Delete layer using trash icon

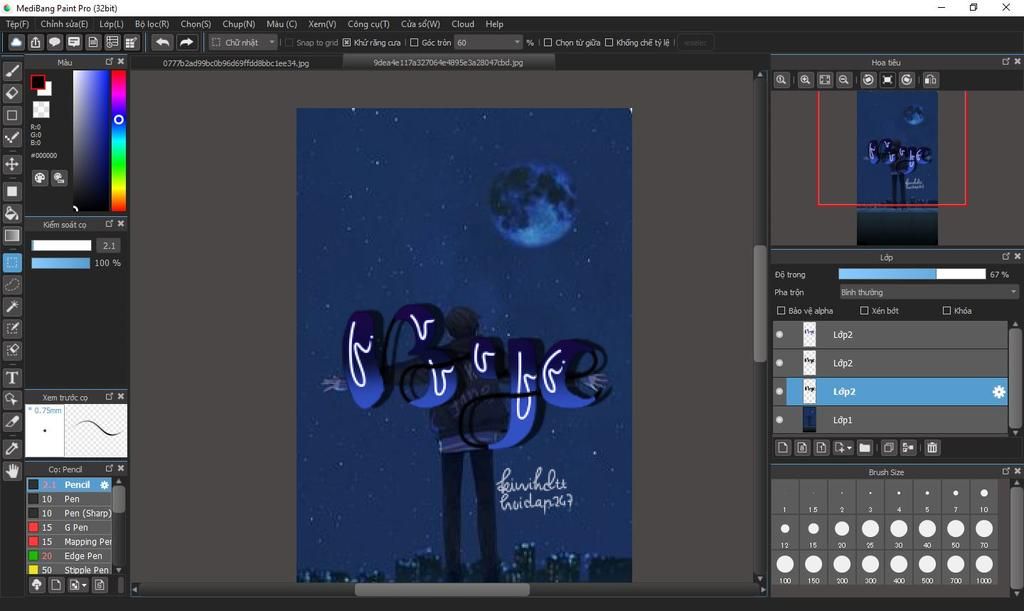pyautogui.click(x=932, y=448)
